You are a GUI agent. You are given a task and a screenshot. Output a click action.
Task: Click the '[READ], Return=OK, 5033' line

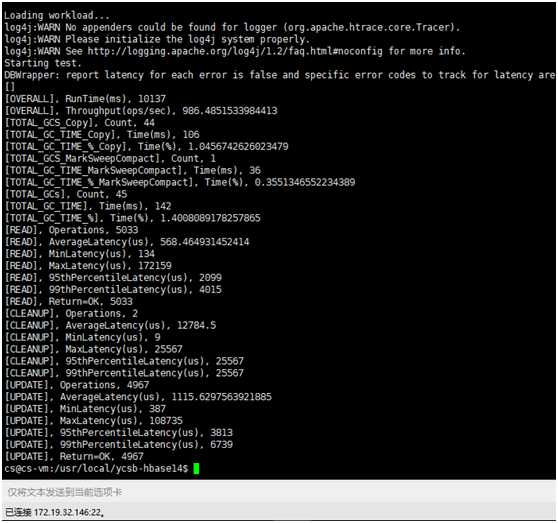pos(68,301)
